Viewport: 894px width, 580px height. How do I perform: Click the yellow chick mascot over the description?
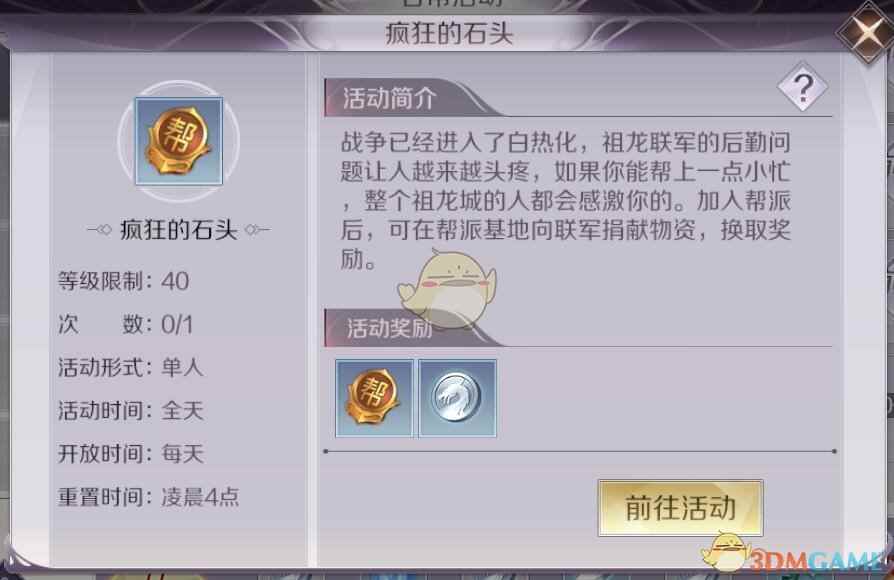pyautogui.click(x=448, y=289)
